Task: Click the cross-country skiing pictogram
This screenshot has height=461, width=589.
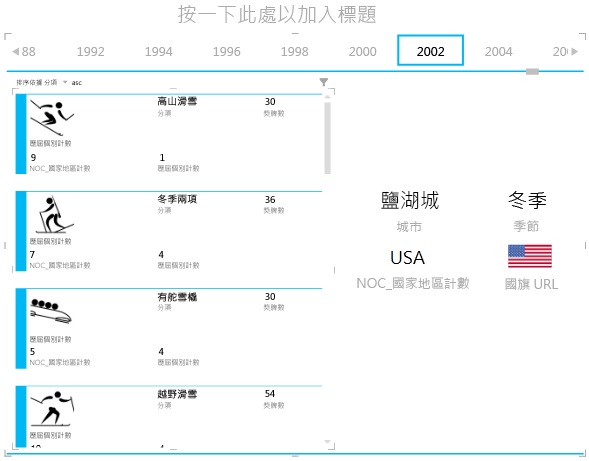Action: (x=52, y=408)
